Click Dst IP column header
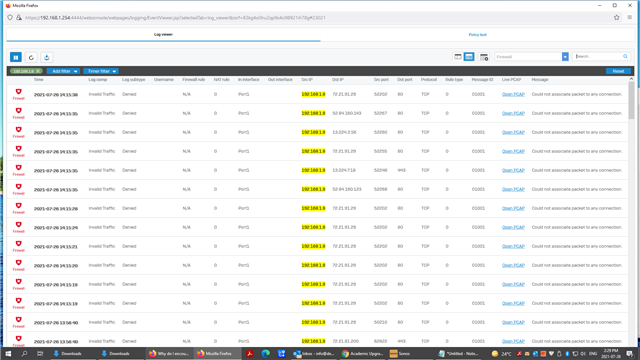Viewport: 640px width, 360px height. pyautogui.click(x=338, y=80)
